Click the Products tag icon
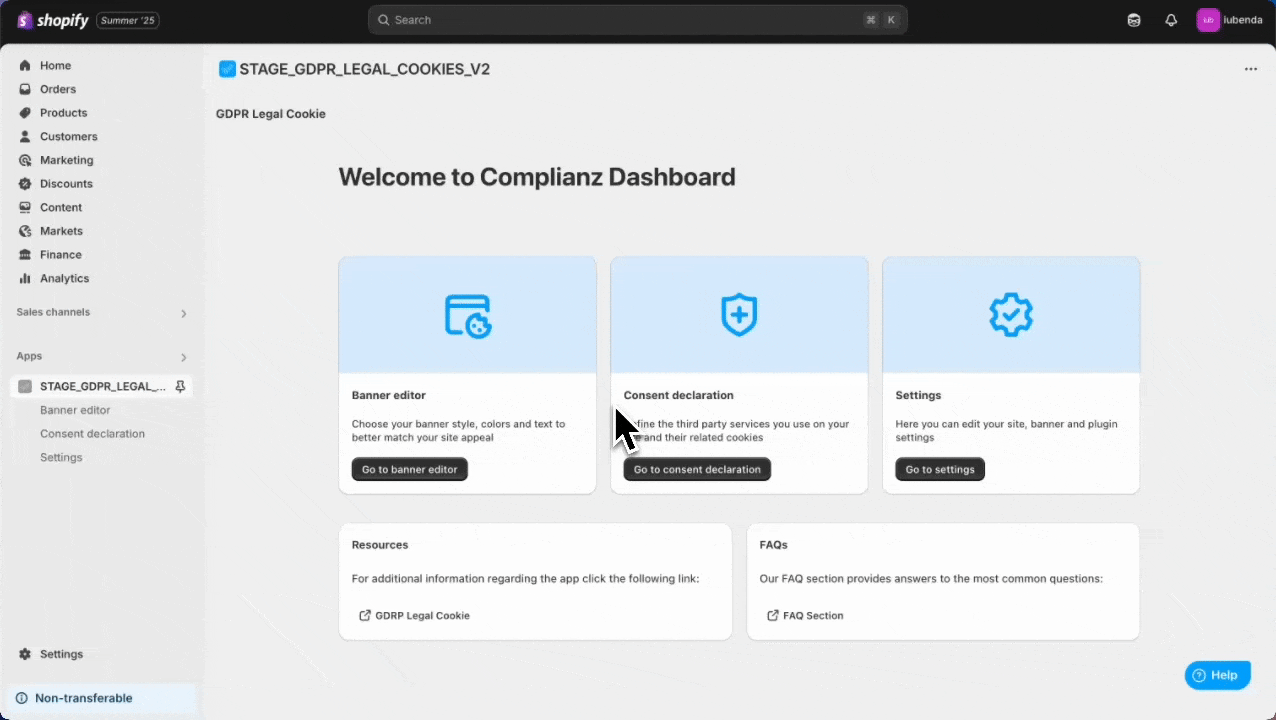 (x=25, y=113)
